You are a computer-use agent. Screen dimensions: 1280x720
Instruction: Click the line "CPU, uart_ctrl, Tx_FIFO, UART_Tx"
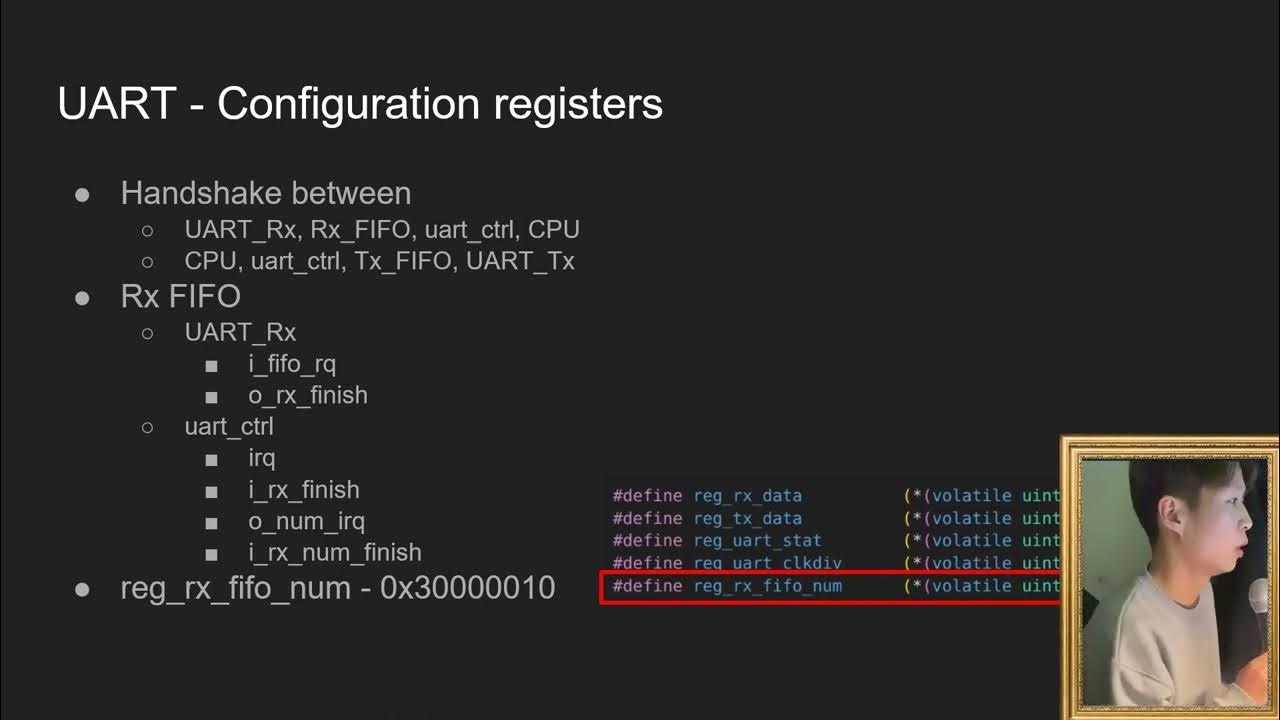[379, 261]
